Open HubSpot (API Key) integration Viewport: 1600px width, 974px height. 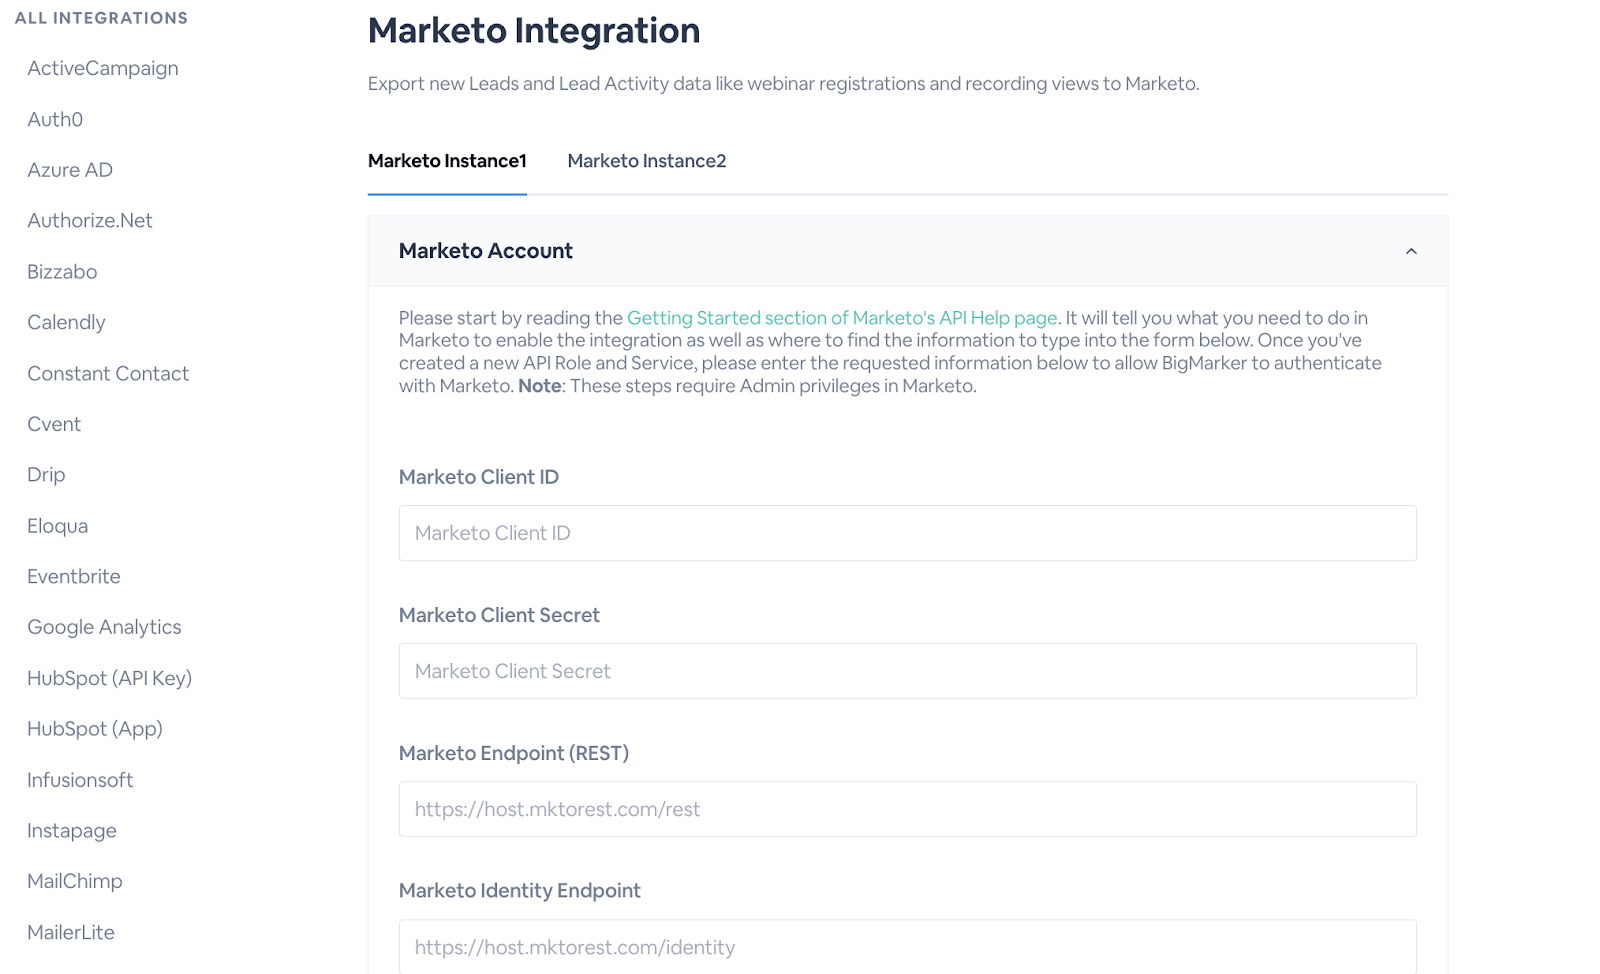point(109,678)
